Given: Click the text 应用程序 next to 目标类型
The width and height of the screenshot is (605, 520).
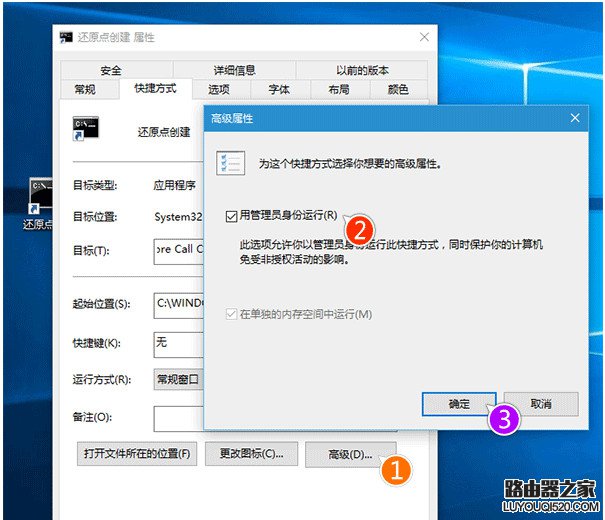Looking at the screenshot, I should coord(174,186).
